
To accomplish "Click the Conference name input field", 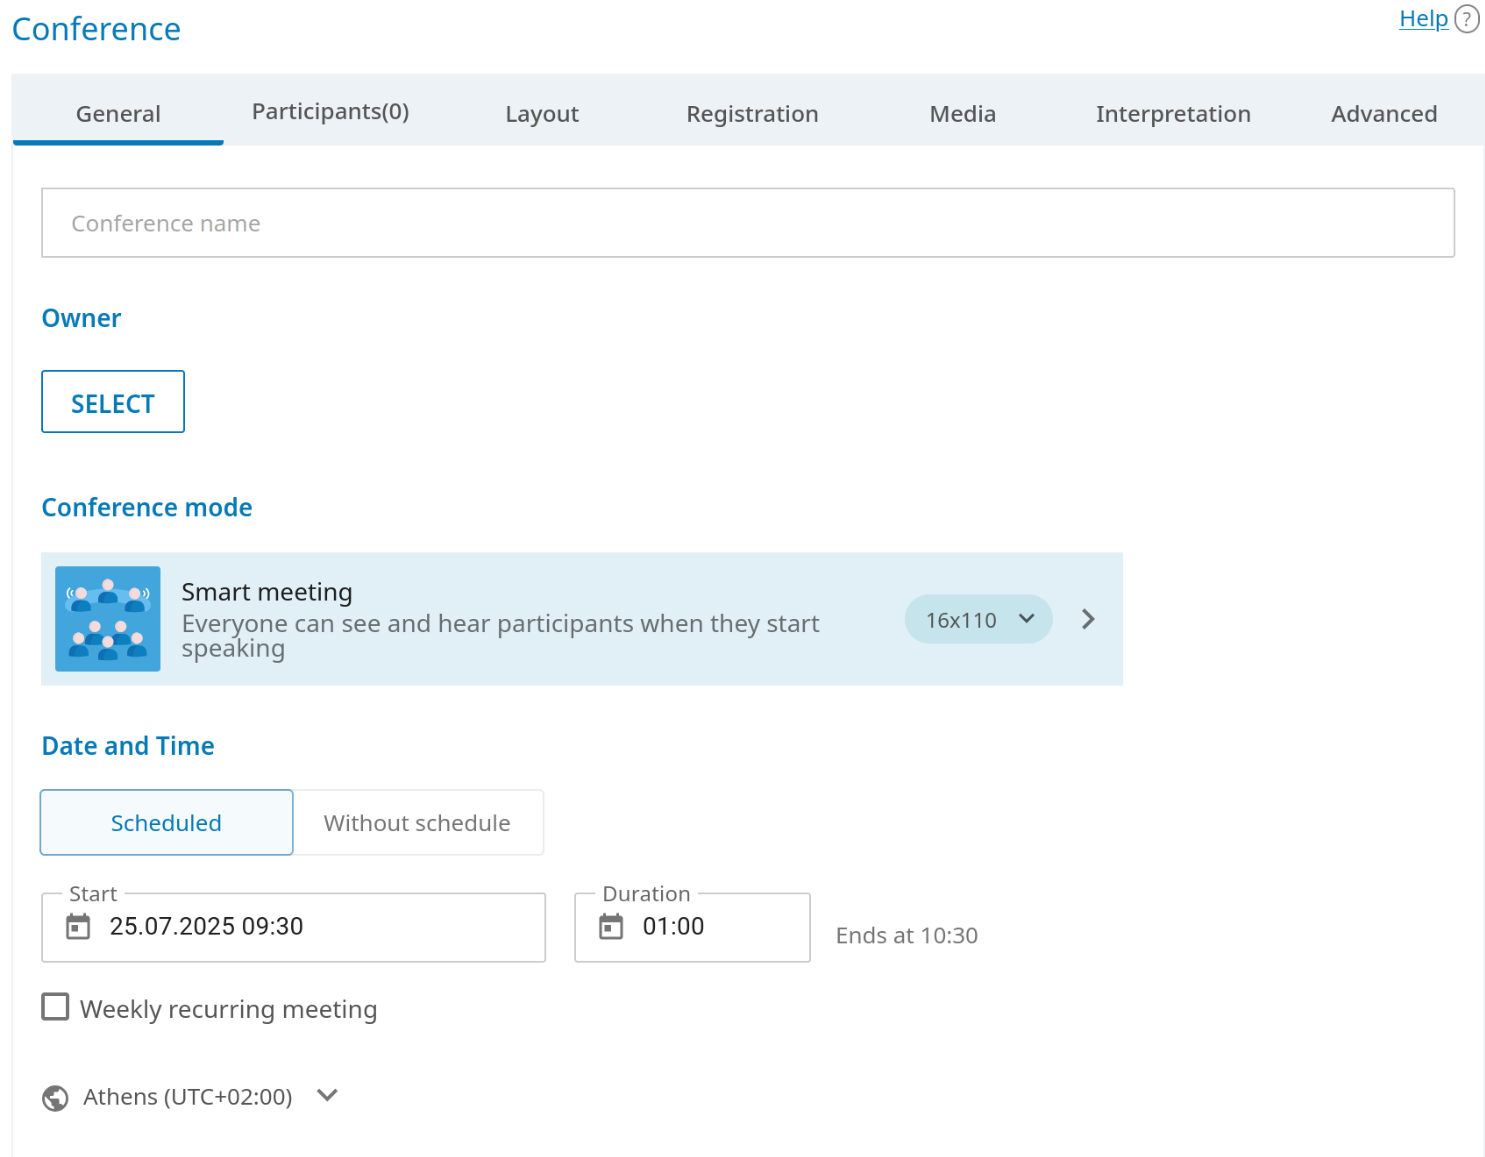I will click(x=747, y=223).
